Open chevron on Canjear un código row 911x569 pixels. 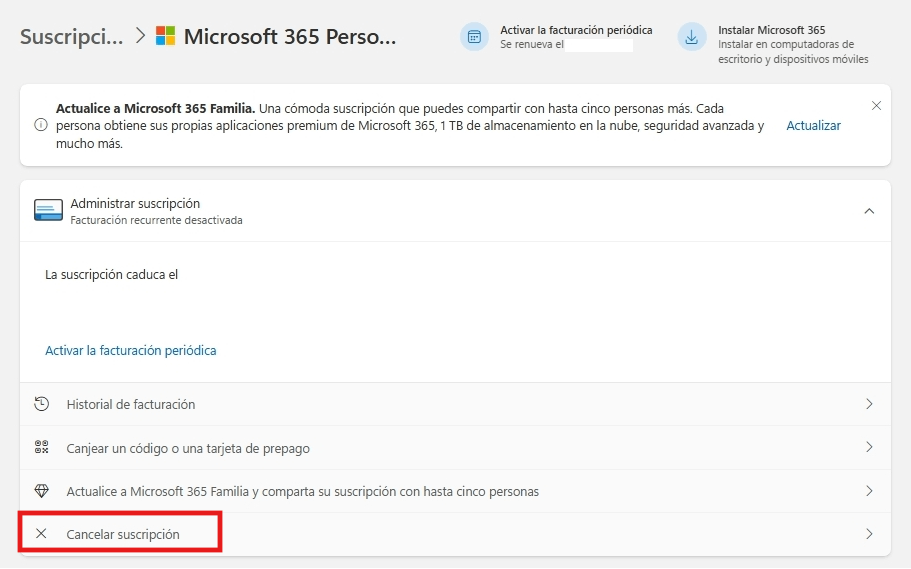click(869, 447)
